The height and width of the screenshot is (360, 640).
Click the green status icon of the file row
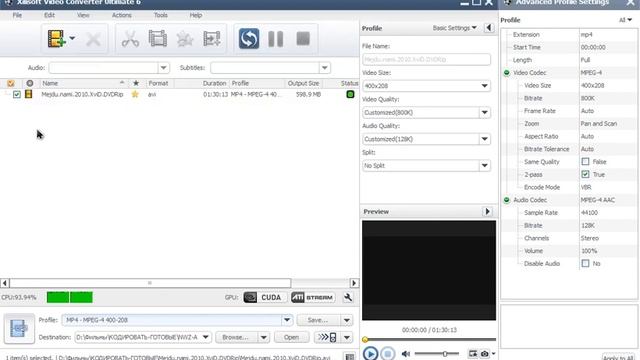tap(350, 94)
